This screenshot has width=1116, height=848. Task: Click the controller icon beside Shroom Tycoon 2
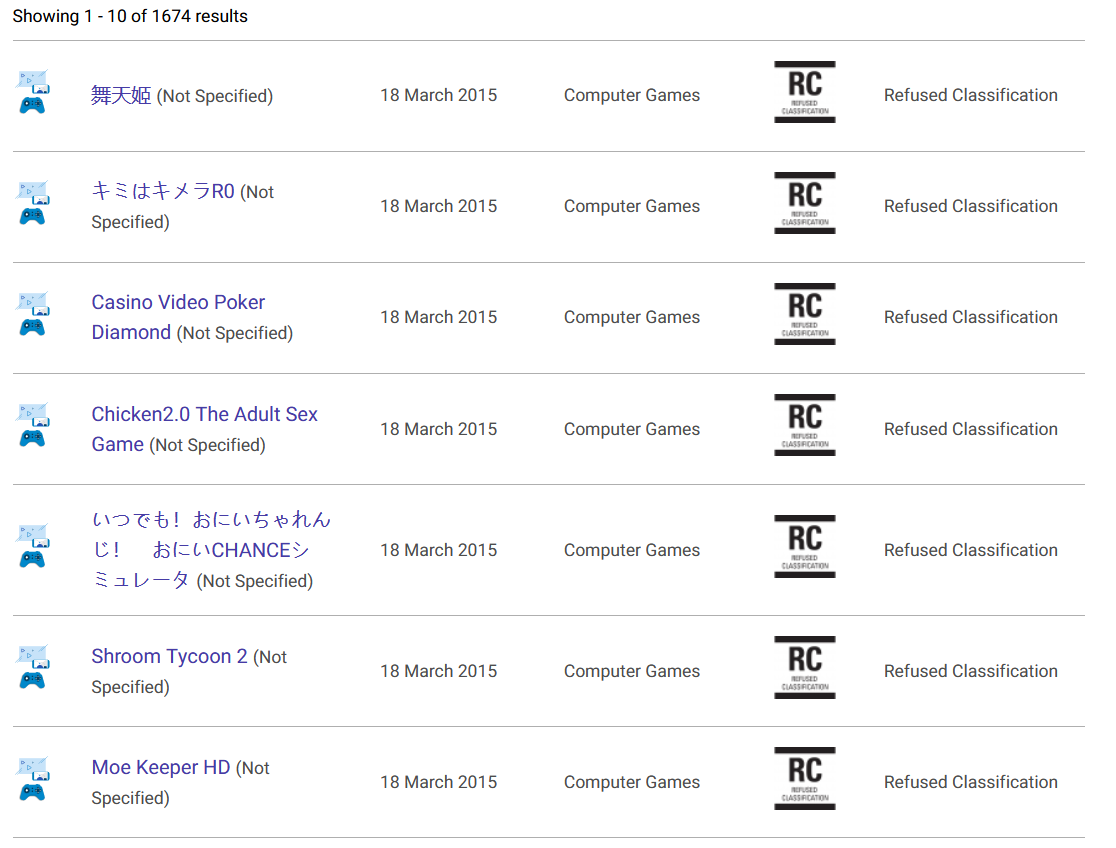[33, 667]
